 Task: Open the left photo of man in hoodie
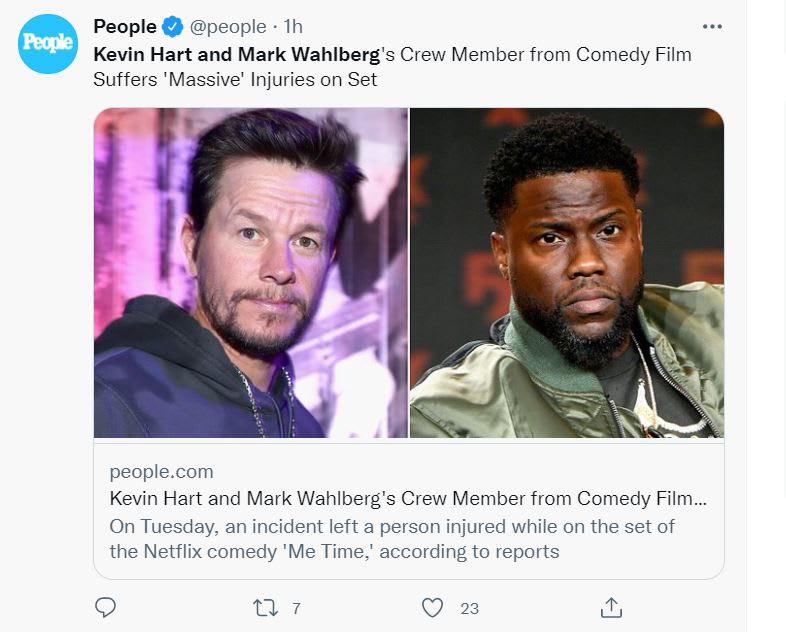[x=251, y=273]
